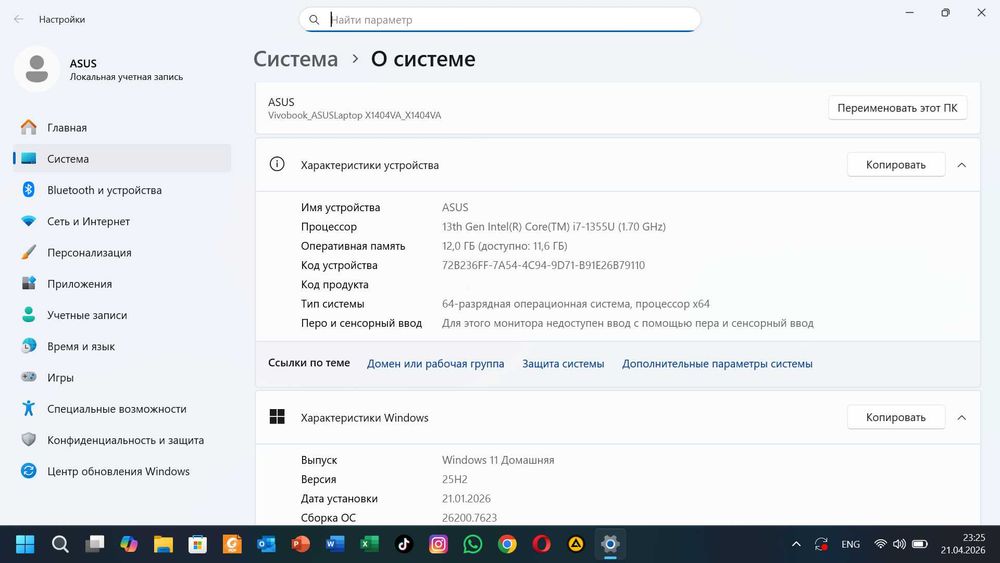Open Outlook from the taskbar
Image resolution: width=1000 pixels, height=563 pixels.
tap(267, 544)
